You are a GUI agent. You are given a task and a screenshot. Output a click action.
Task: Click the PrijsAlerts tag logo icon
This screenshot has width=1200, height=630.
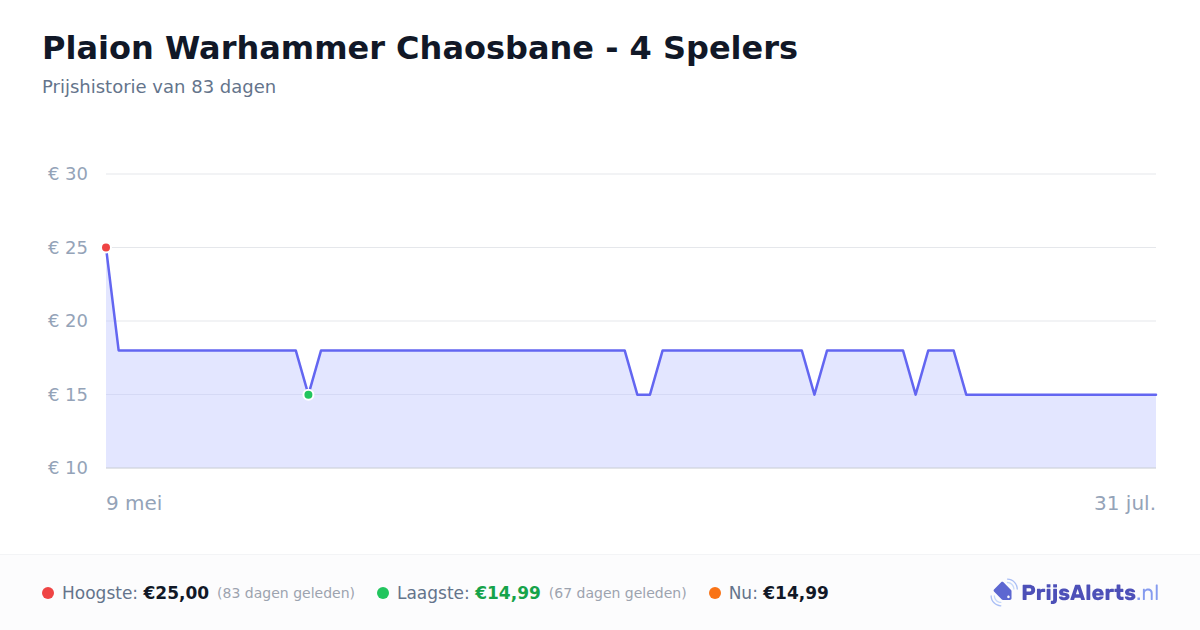pos(1003,593)
